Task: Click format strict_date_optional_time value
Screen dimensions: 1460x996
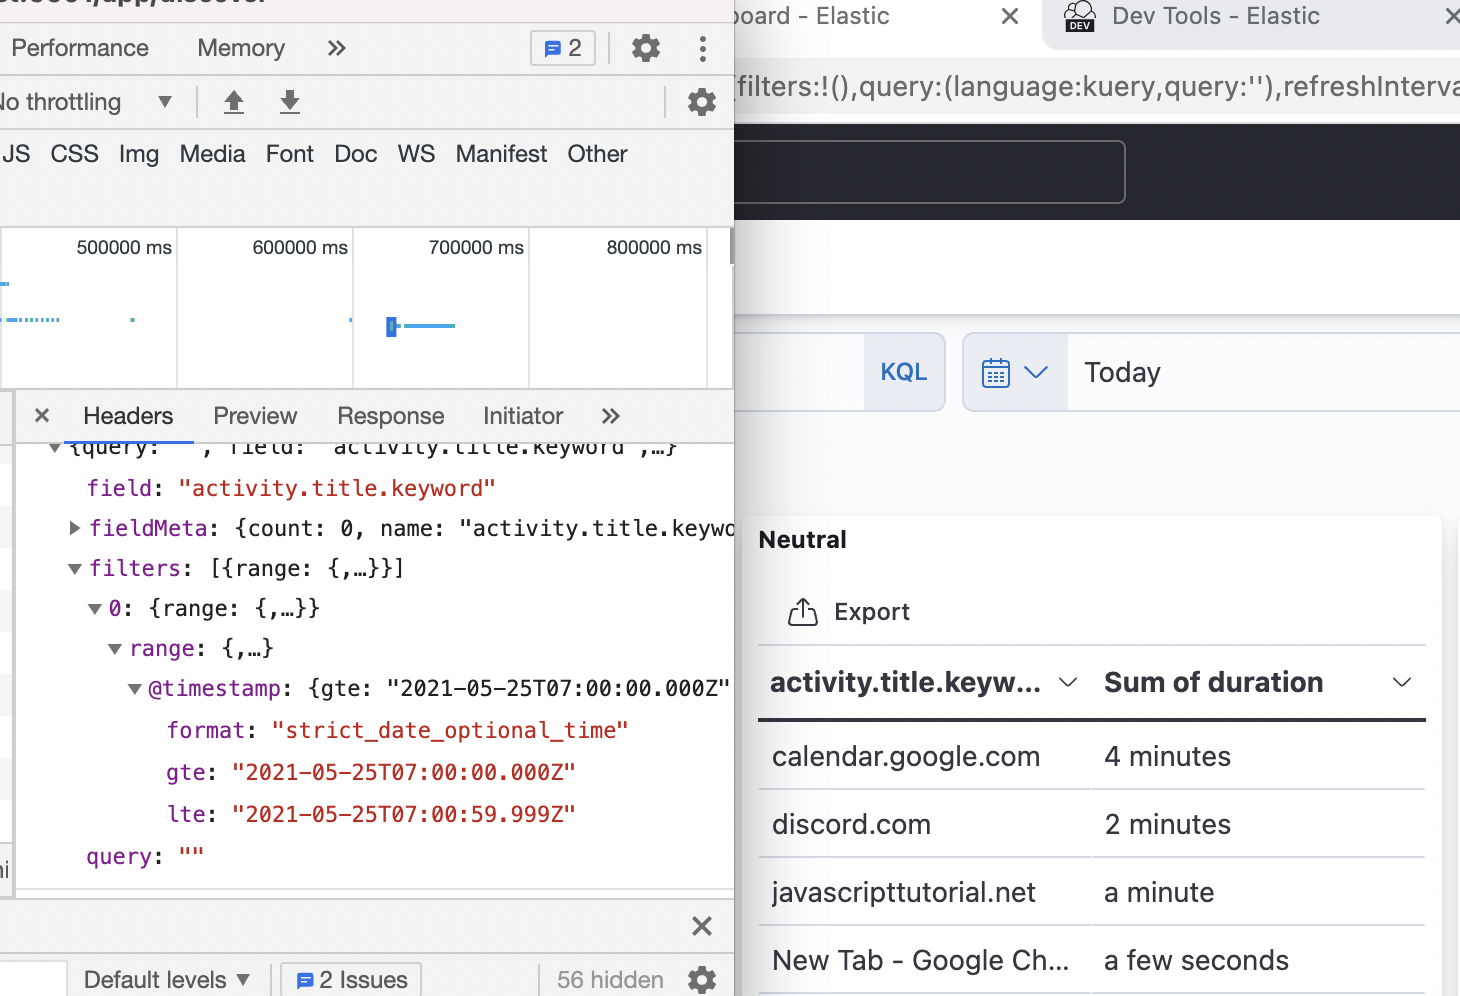Action: pyautogui.click(x=450, y=730)
